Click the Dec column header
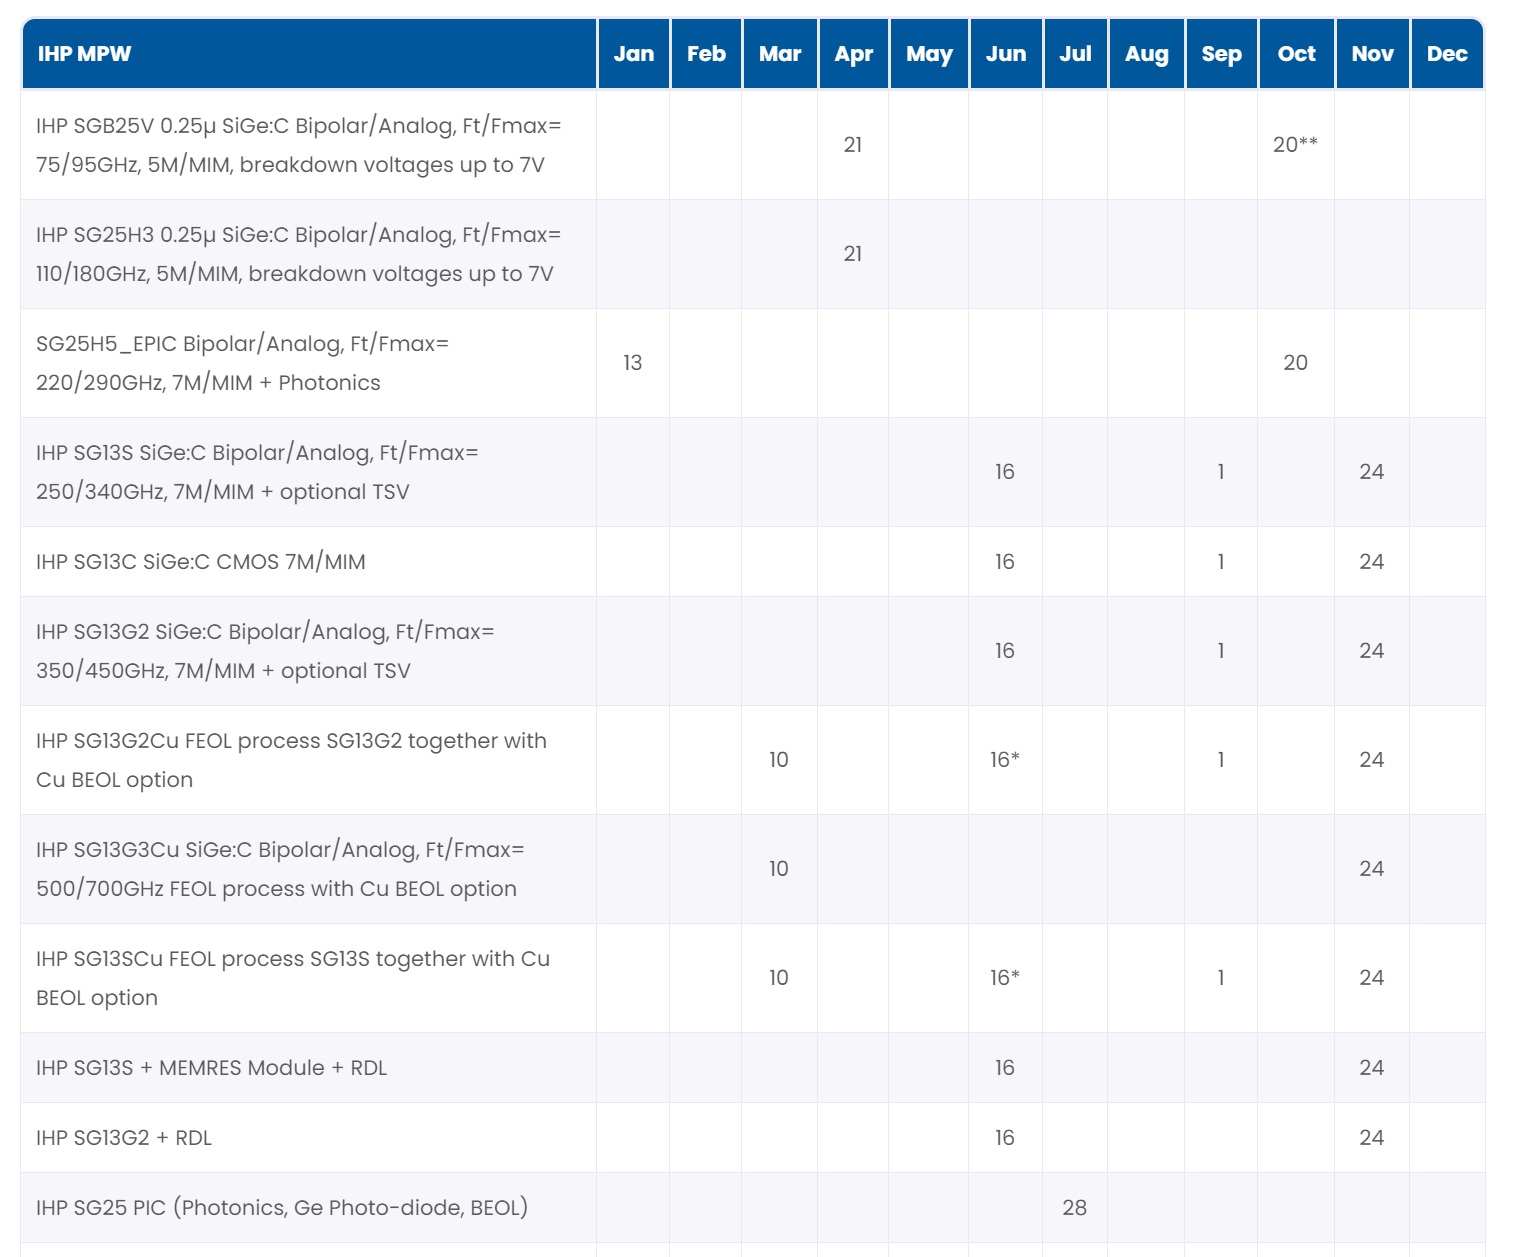The height and width of the screenshot is (1257, 1515). [x=1446, y=54]
